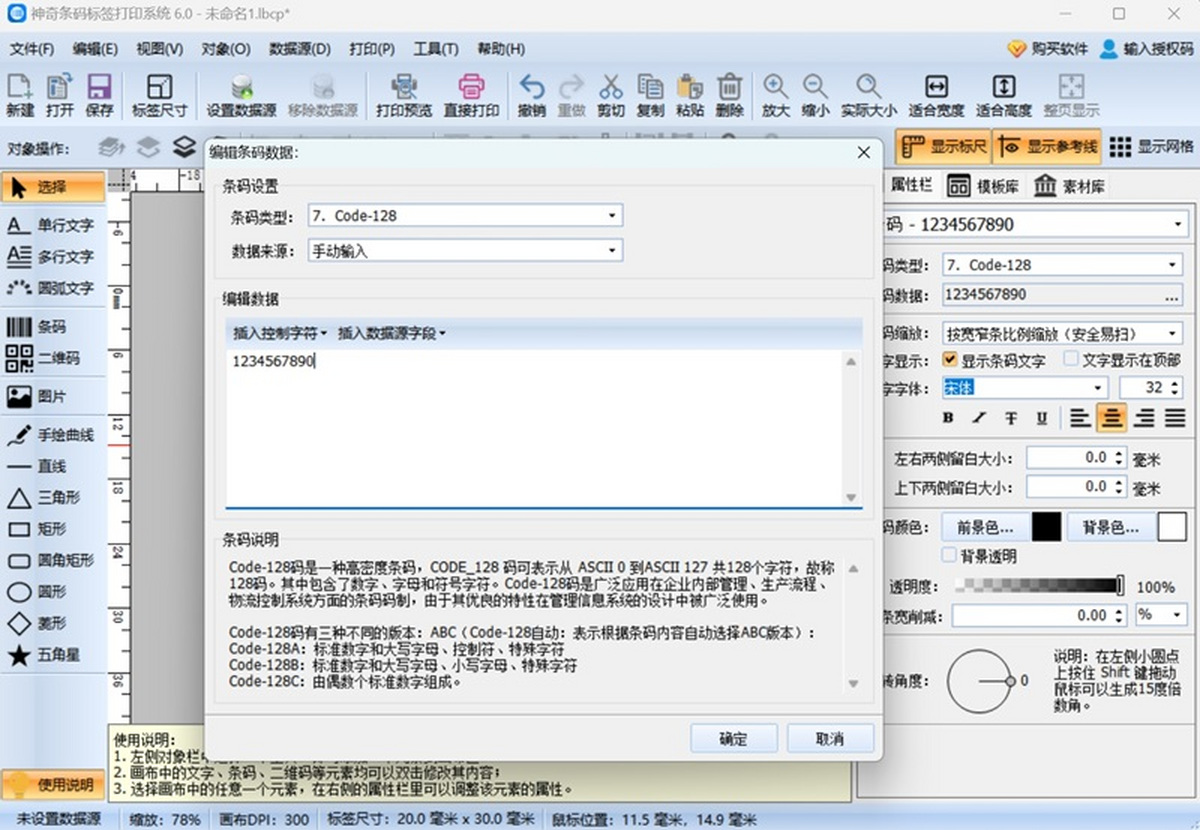Enable the 背景透明 checkbox
This screenshot has height=830, width=1200.
pyautogui.click(x=949, y=555)
